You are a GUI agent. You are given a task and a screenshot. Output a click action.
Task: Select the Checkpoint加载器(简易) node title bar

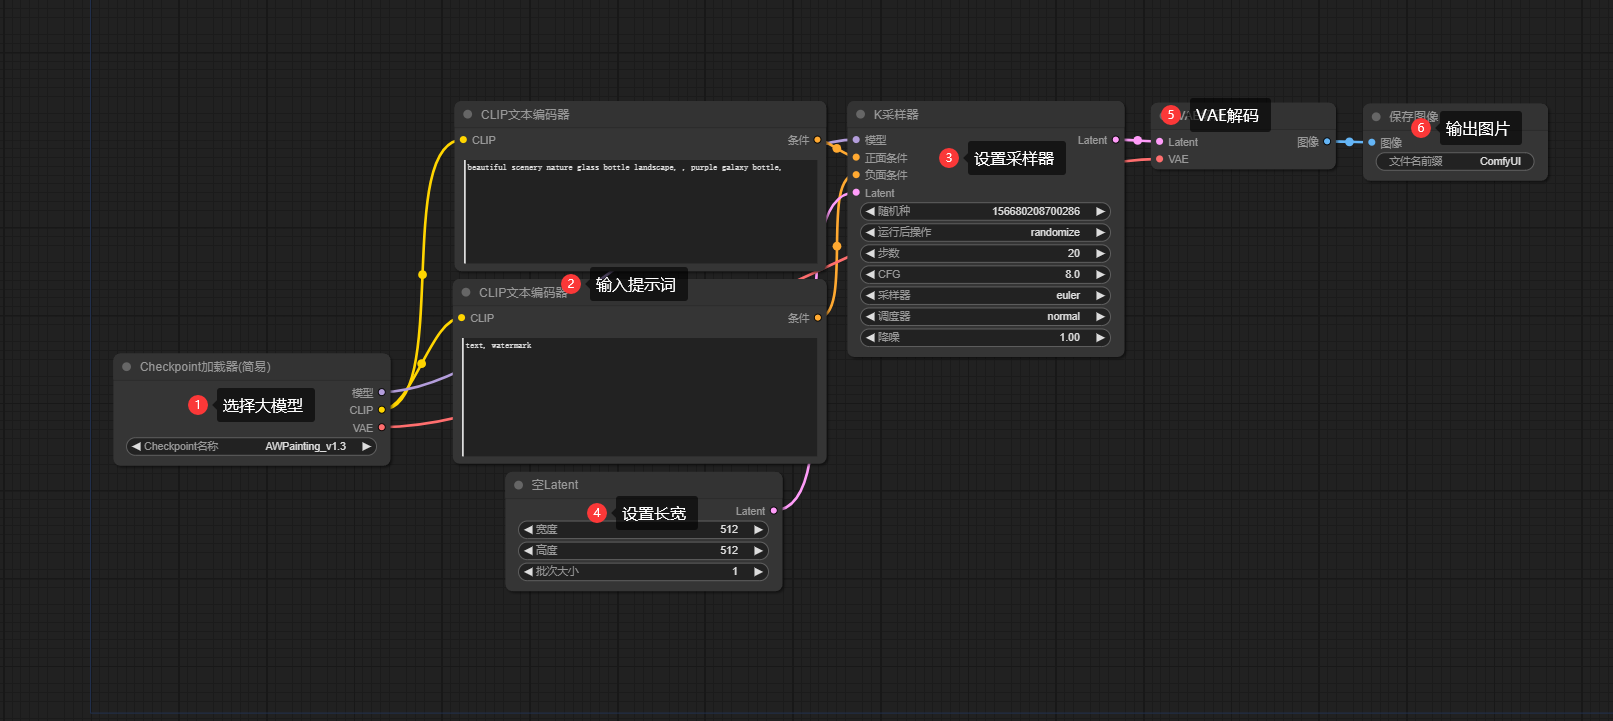(252, 367)
